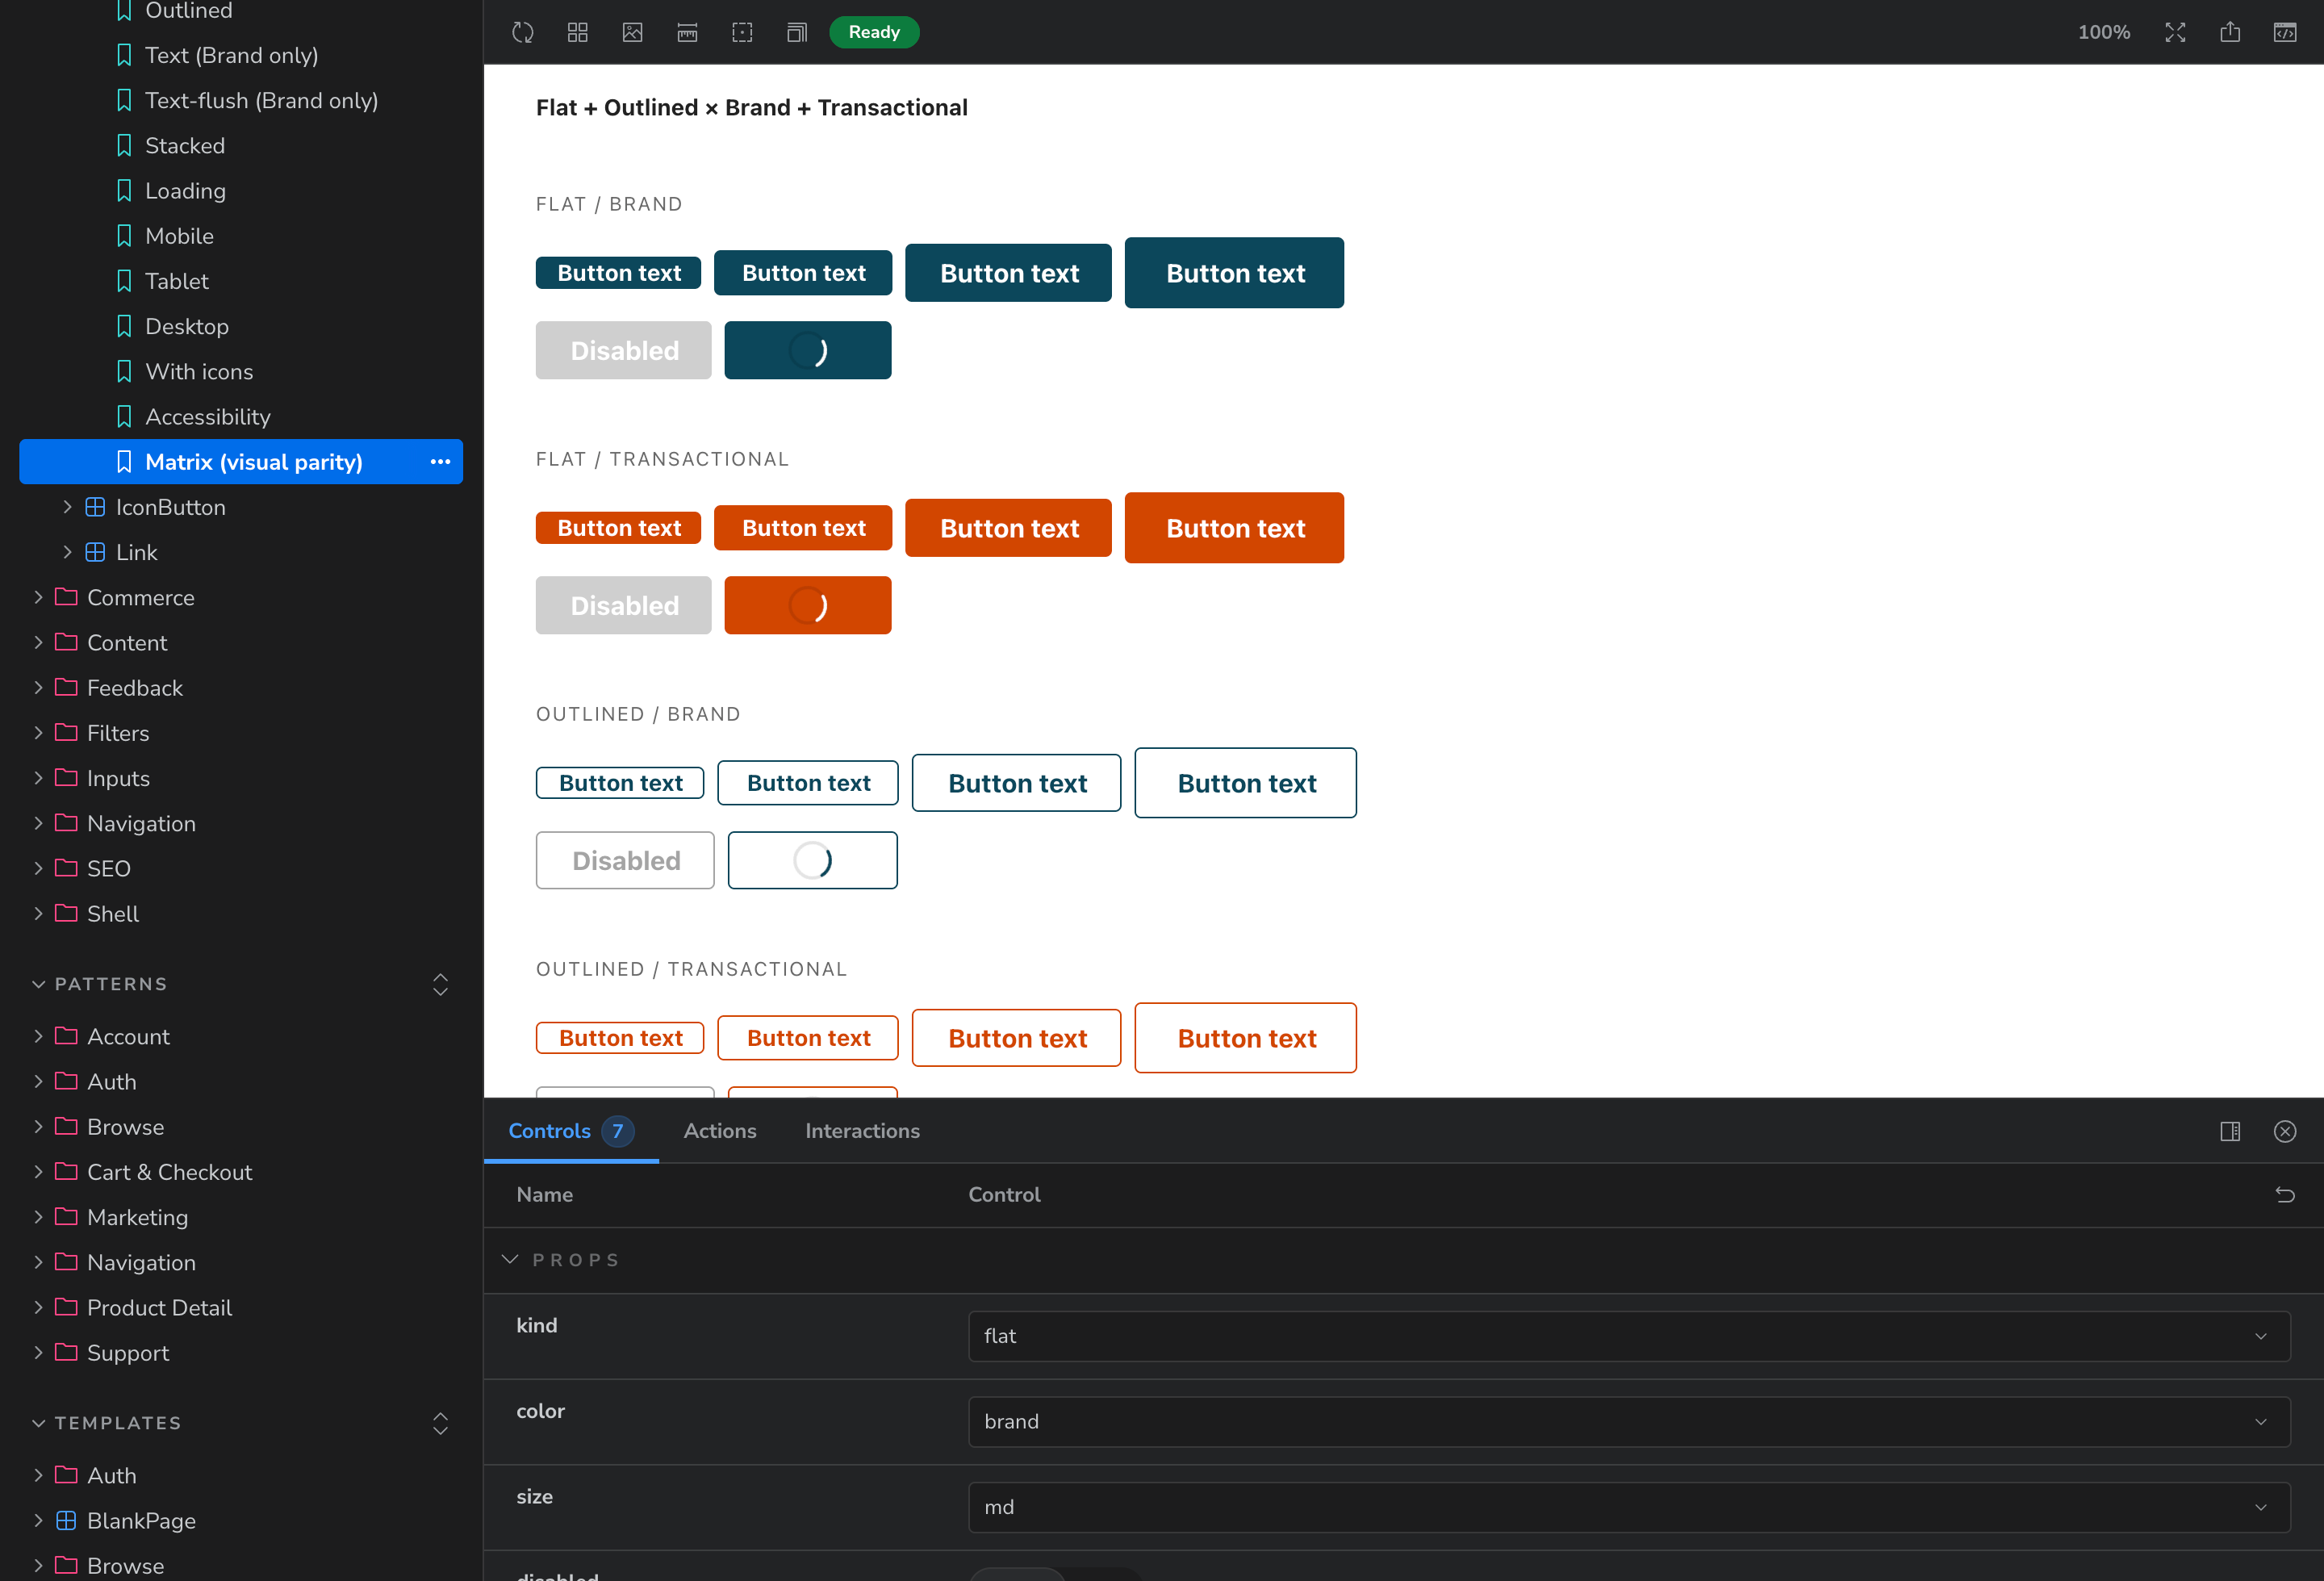Viewport: 2324px width, 1581px height.
Task: Click the largest Flat Brand Button text button
Action: pyautogui.click(x=1234, y=273)
